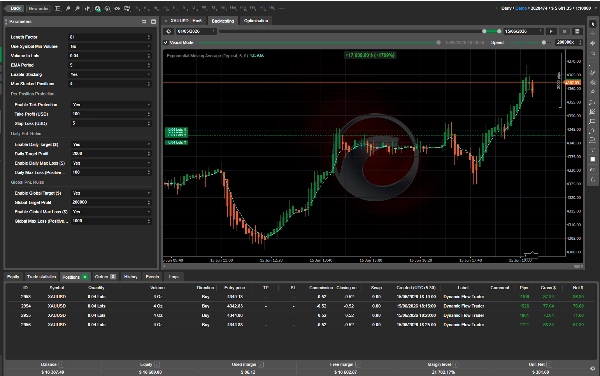The image size is (600, 376).
Task: Start the backtest with play button
Action: click(x=551, y=31)
